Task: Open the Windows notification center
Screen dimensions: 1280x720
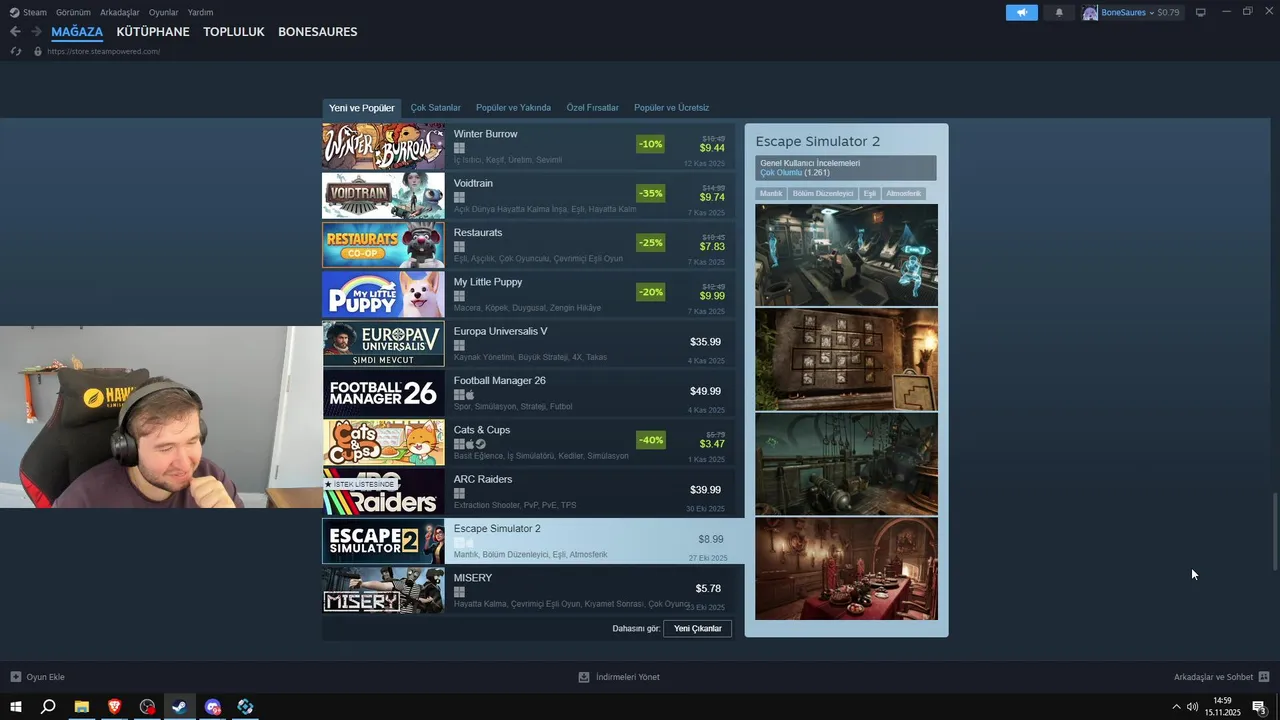Action: 1260,707
